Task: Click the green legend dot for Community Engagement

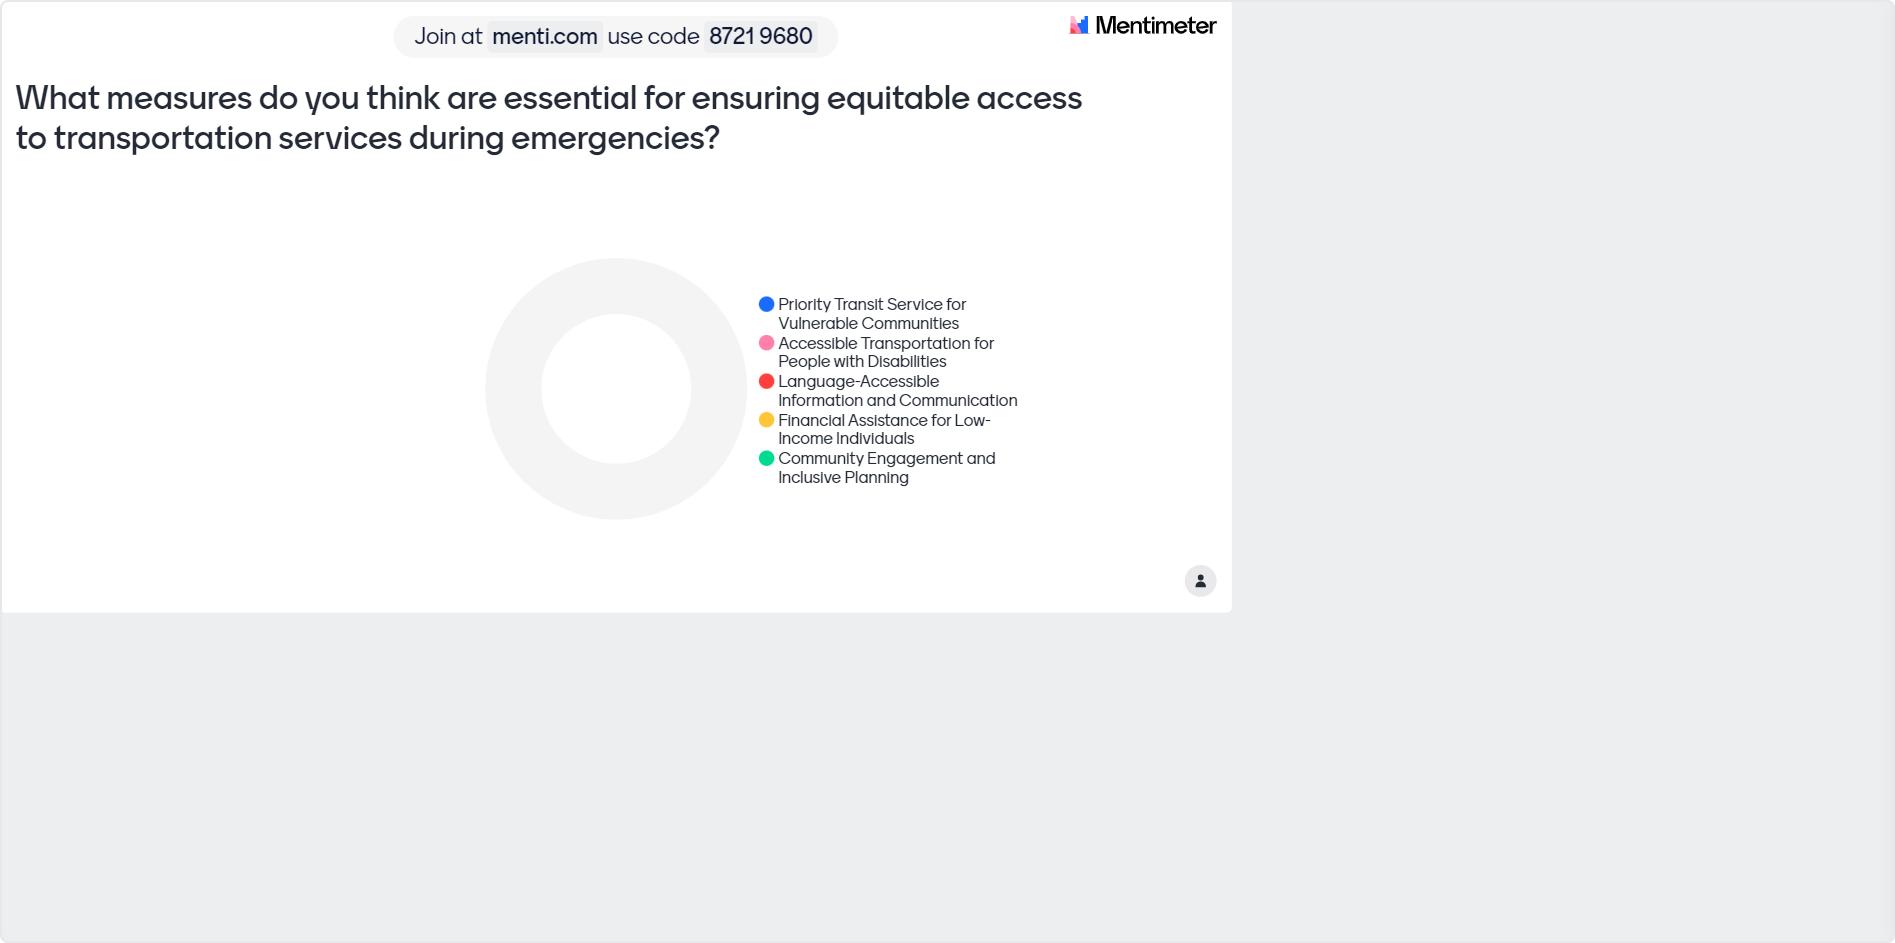Action: click(766, 458)
